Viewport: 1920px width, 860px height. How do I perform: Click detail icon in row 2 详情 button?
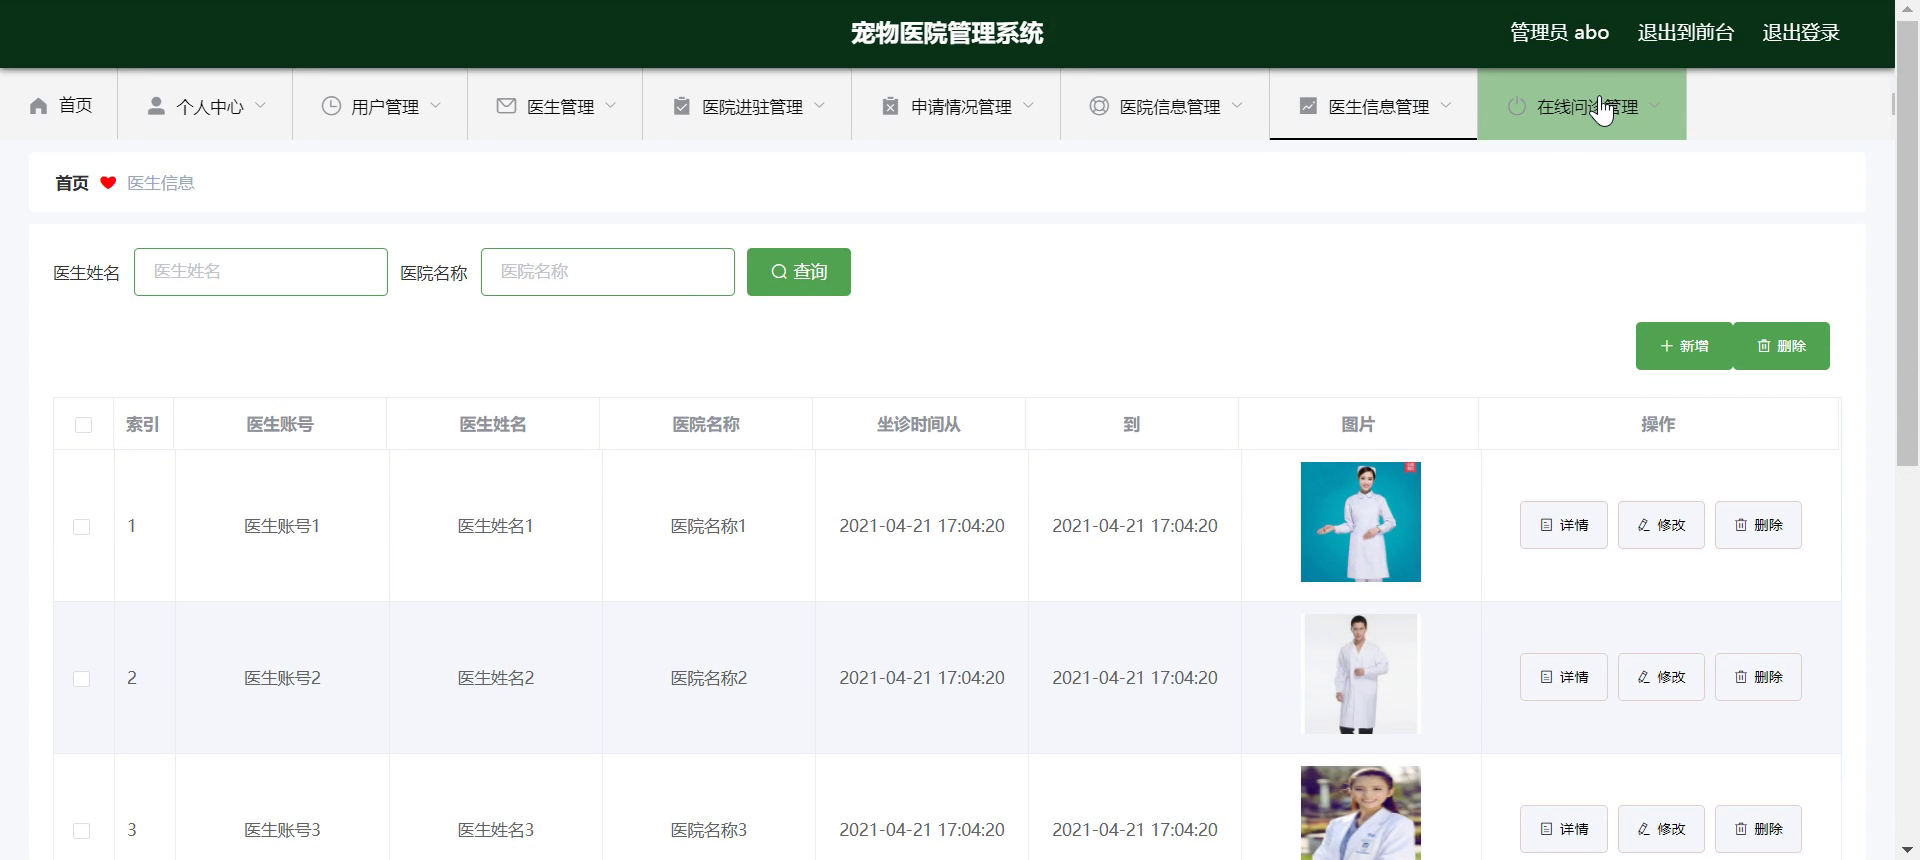[1546, 677]
